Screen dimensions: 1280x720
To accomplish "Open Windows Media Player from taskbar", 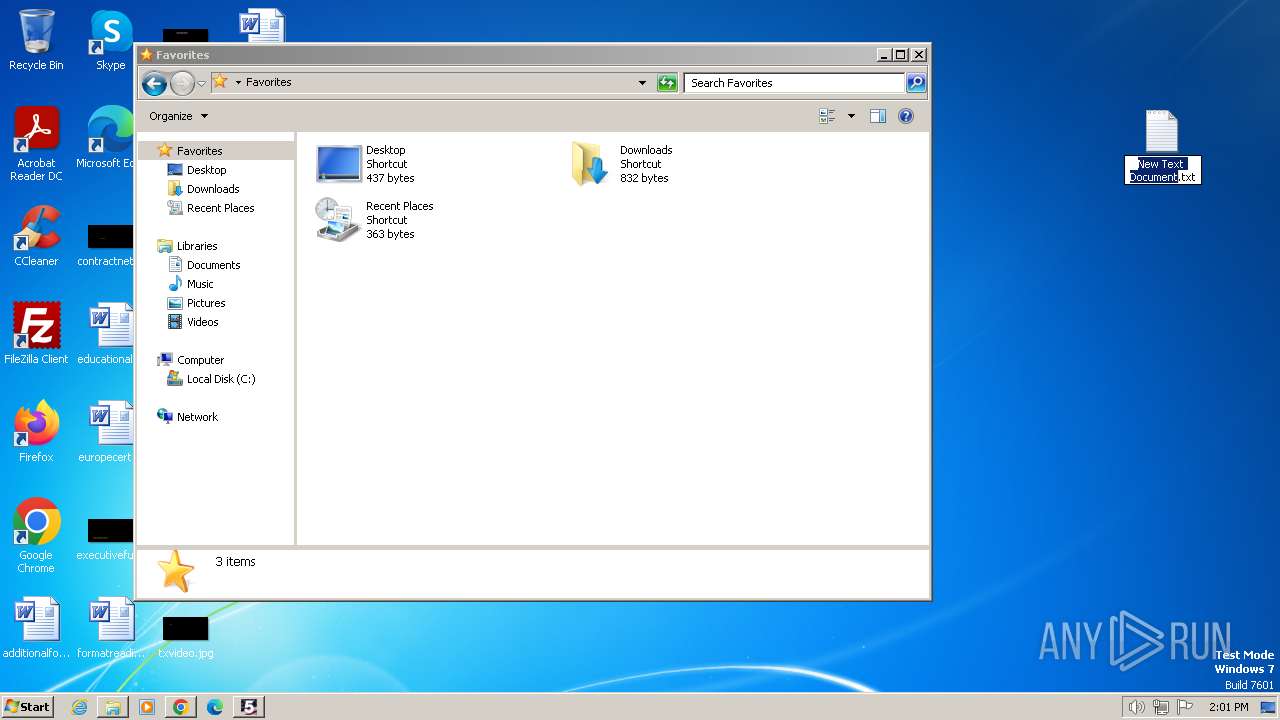I will pyautogui.click(x=147, y=707).
